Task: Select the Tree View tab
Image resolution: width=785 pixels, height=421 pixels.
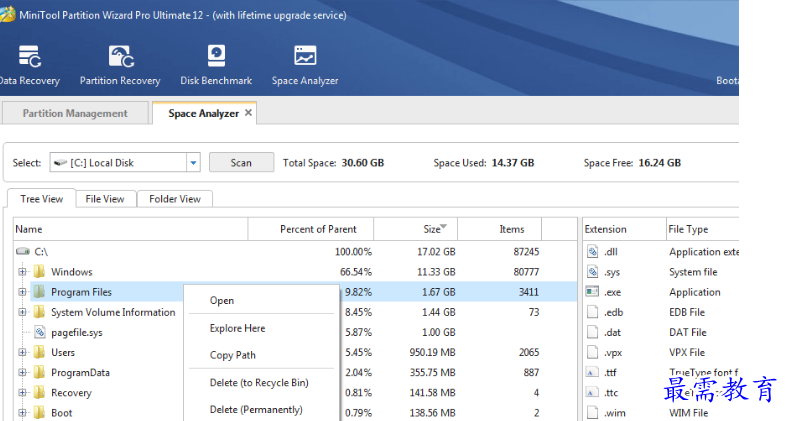Action: coord(42,199)
